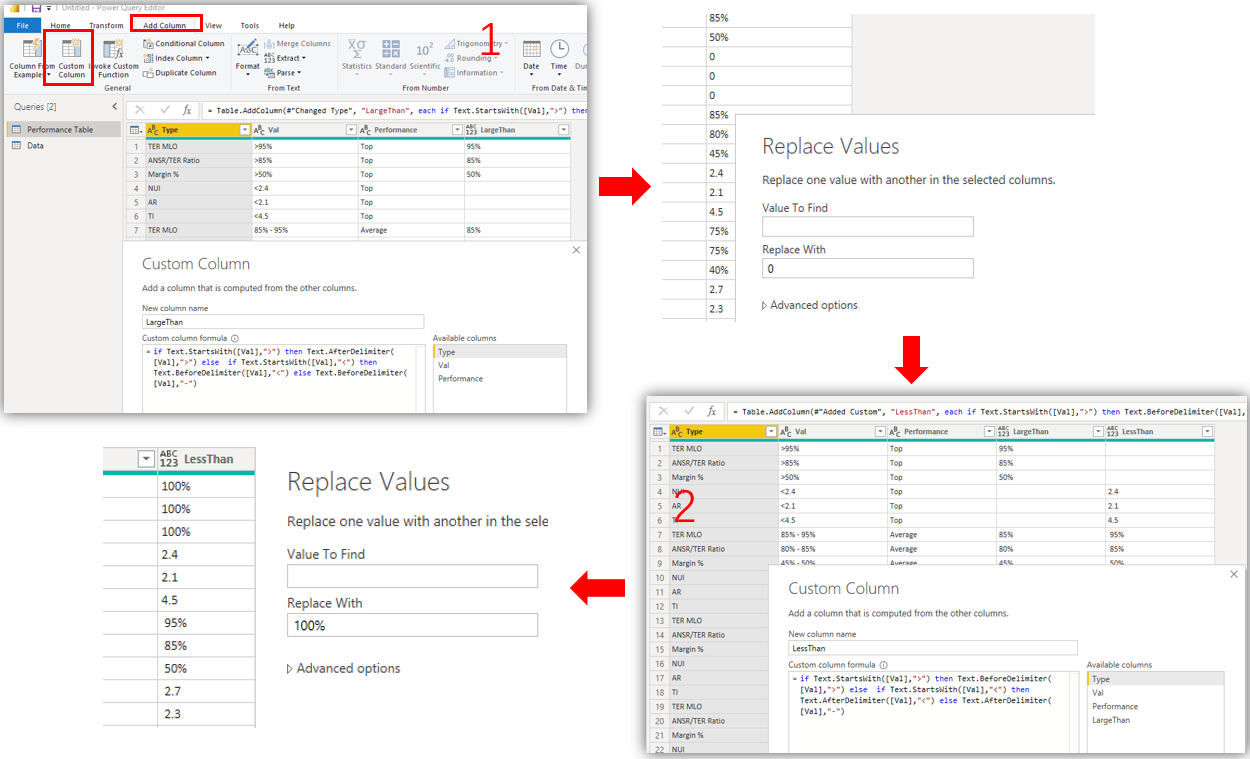Click table menu icon in top-left grid corner
This screenshot has height=759, width=1250.
135,130
